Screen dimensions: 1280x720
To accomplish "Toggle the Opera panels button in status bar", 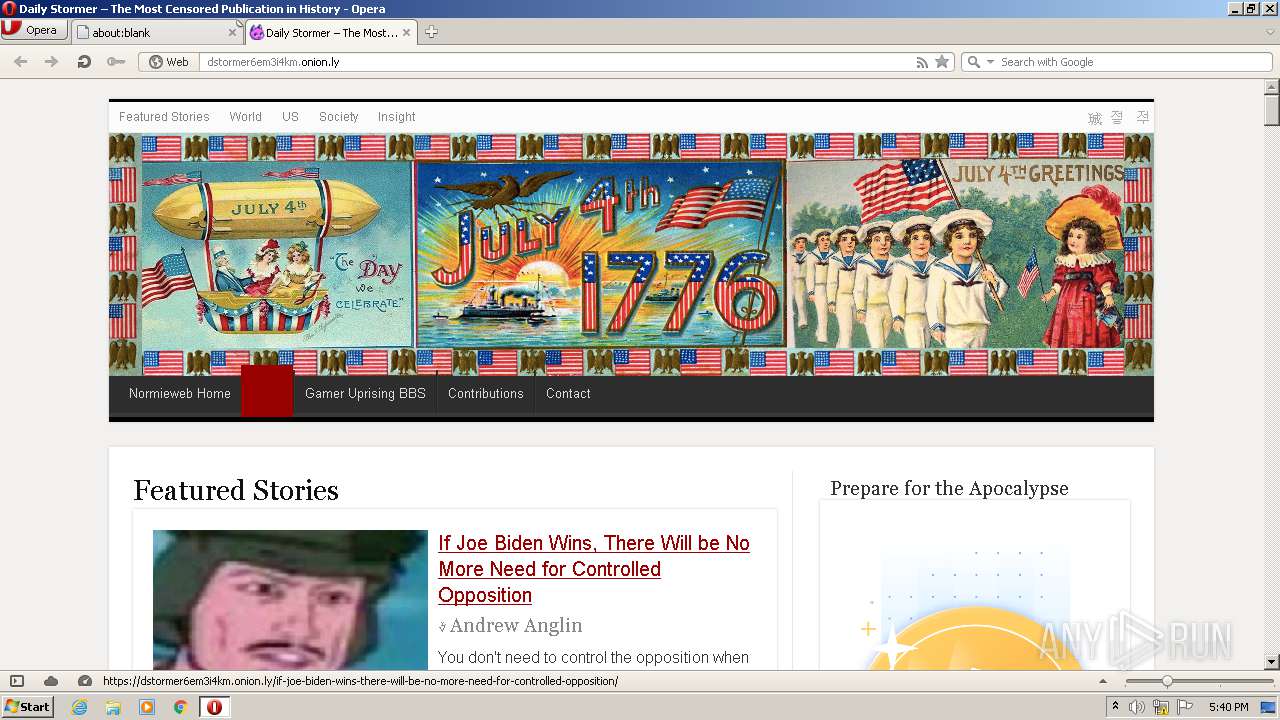I will [17, 681].
